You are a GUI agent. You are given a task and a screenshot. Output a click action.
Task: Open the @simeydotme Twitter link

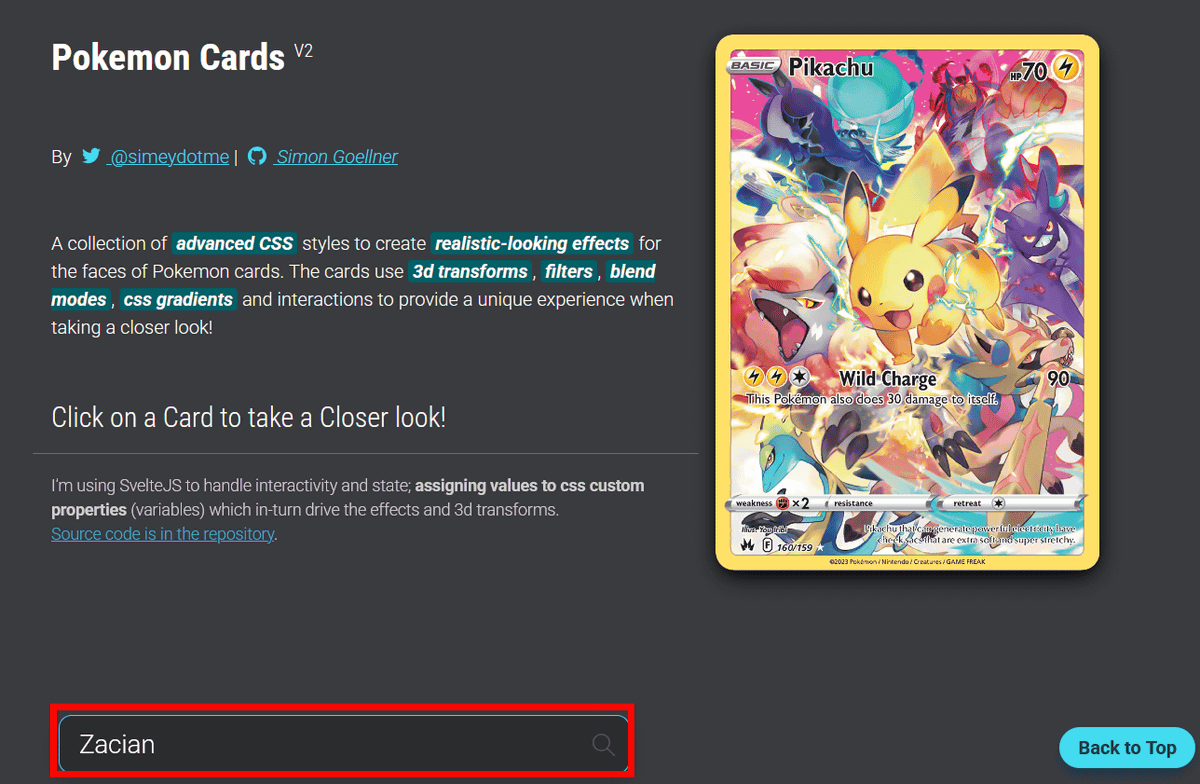click(x=169, y=157)
